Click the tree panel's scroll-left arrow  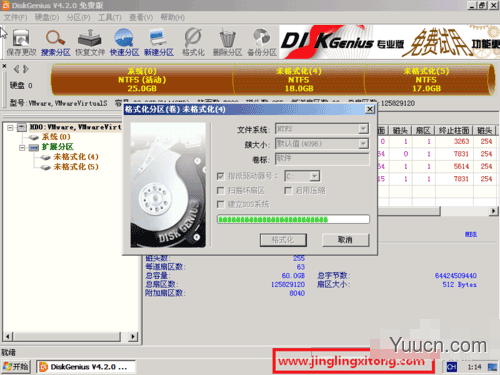[8, 336]
